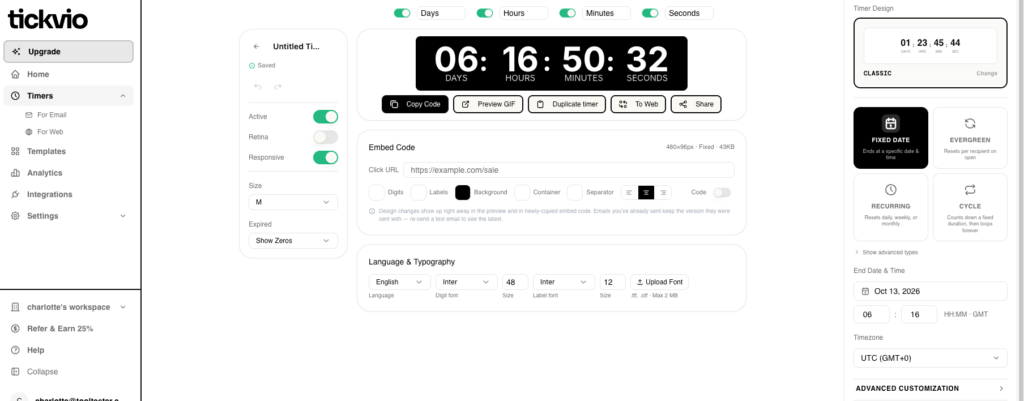
Task: Click the Evergreen refresh icon card
Action: (970, 138)
